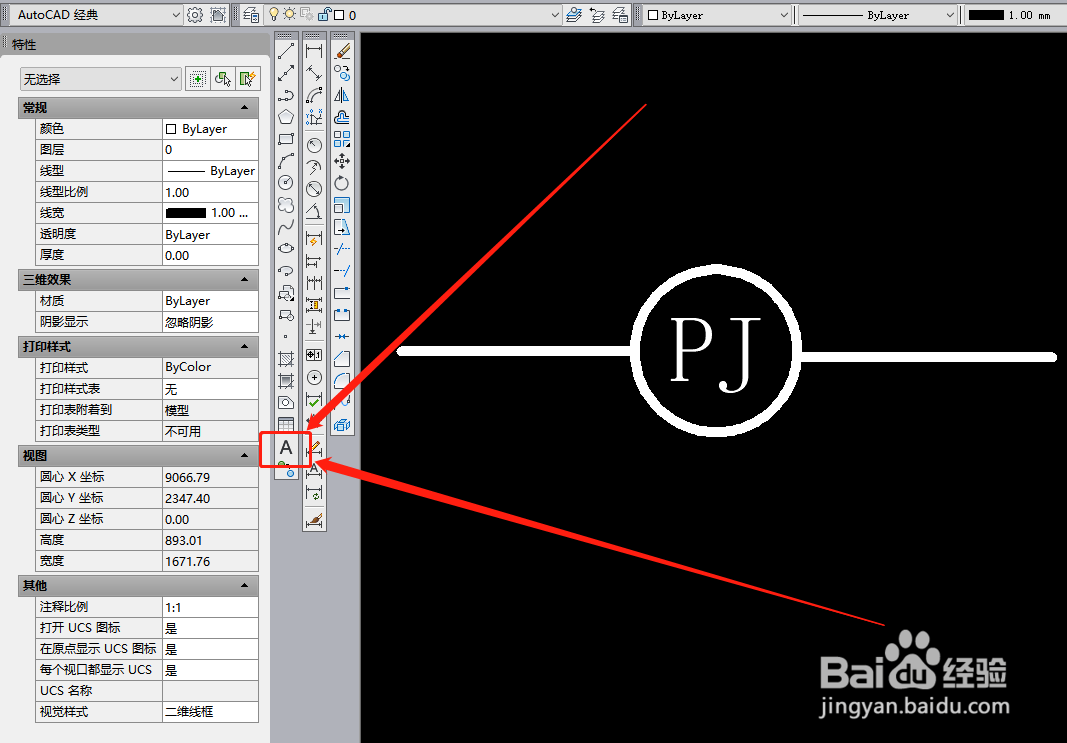Select the Scale tool
Viewport: 1067px width, 743px height.
point(342,204)
